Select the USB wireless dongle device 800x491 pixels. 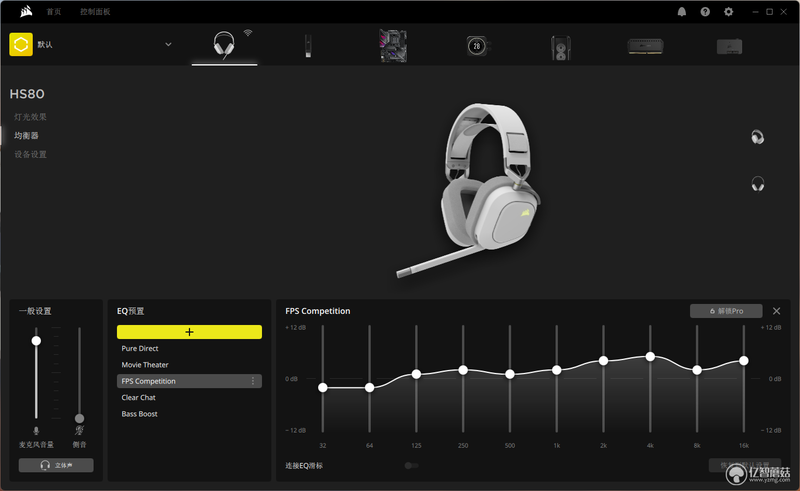pyautogui.click(x=308, y=46)
